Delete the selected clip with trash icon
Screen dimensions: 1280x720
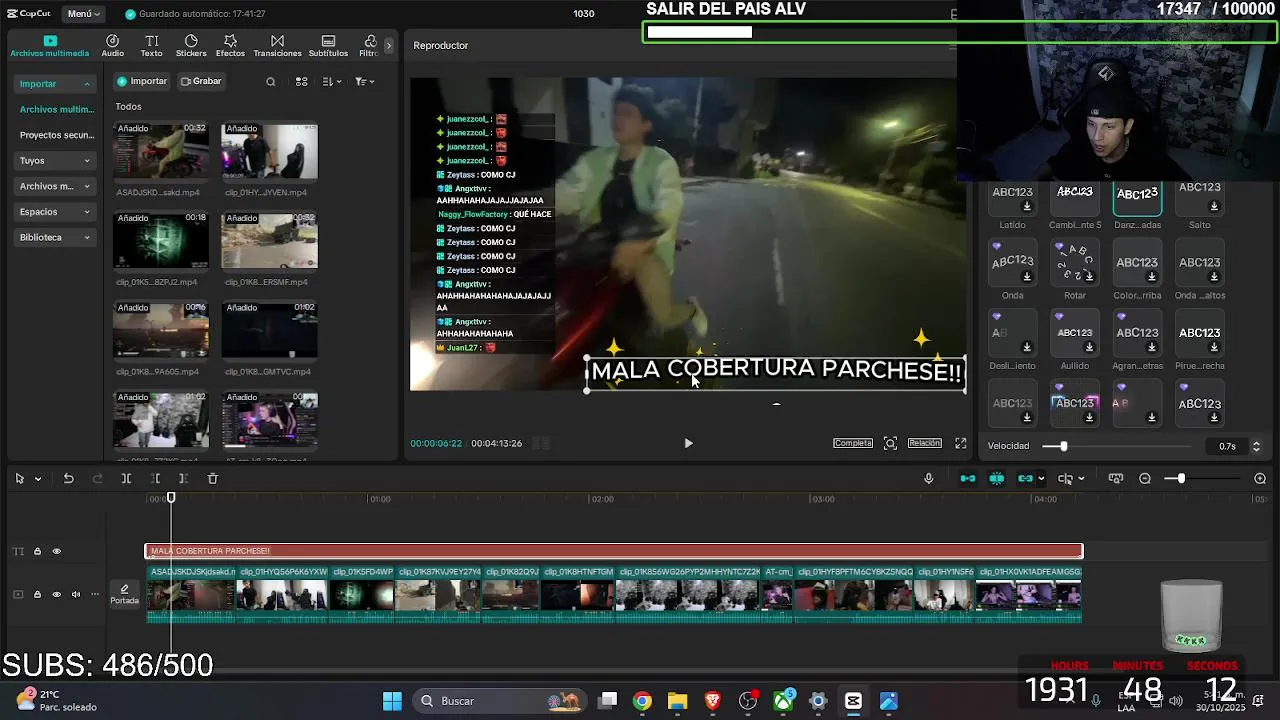[212, 479]
